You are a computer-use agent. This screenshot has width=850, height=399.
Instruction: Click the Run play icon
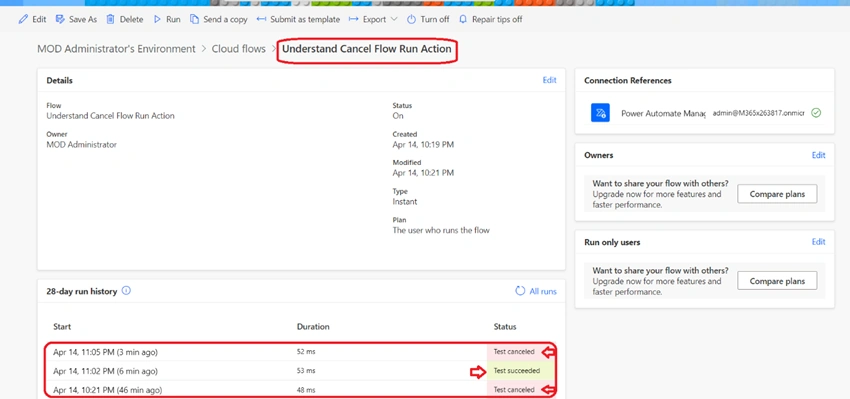(x=157, y=19)
